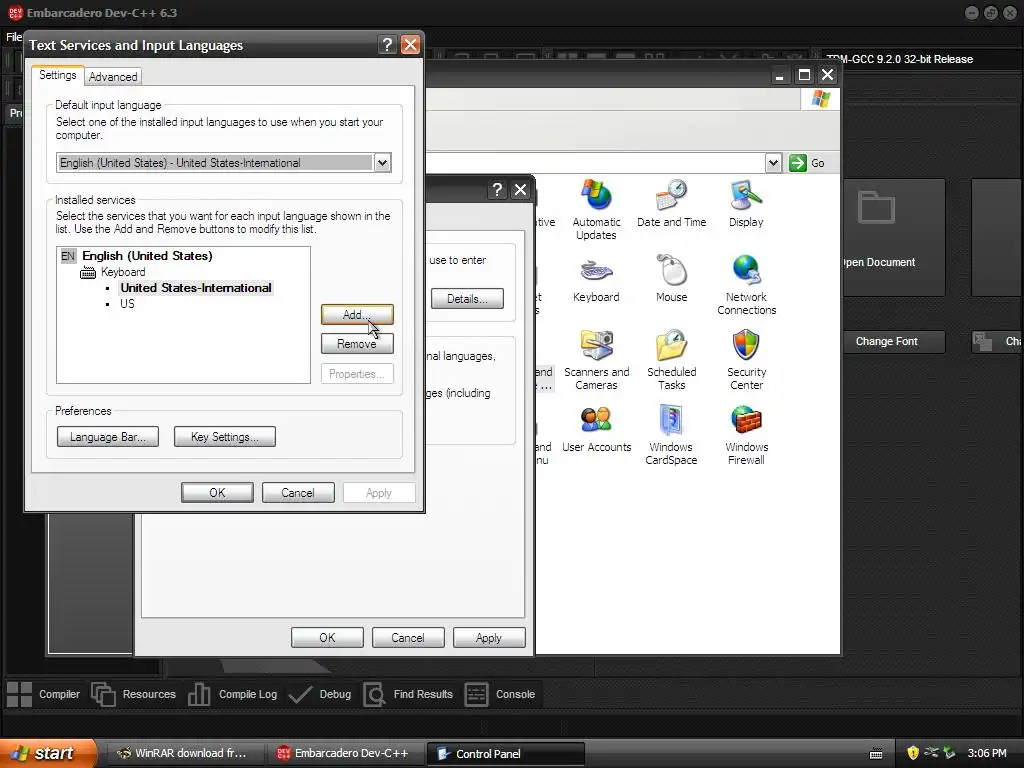Switch to the Compile Log tab

[232, 694]
